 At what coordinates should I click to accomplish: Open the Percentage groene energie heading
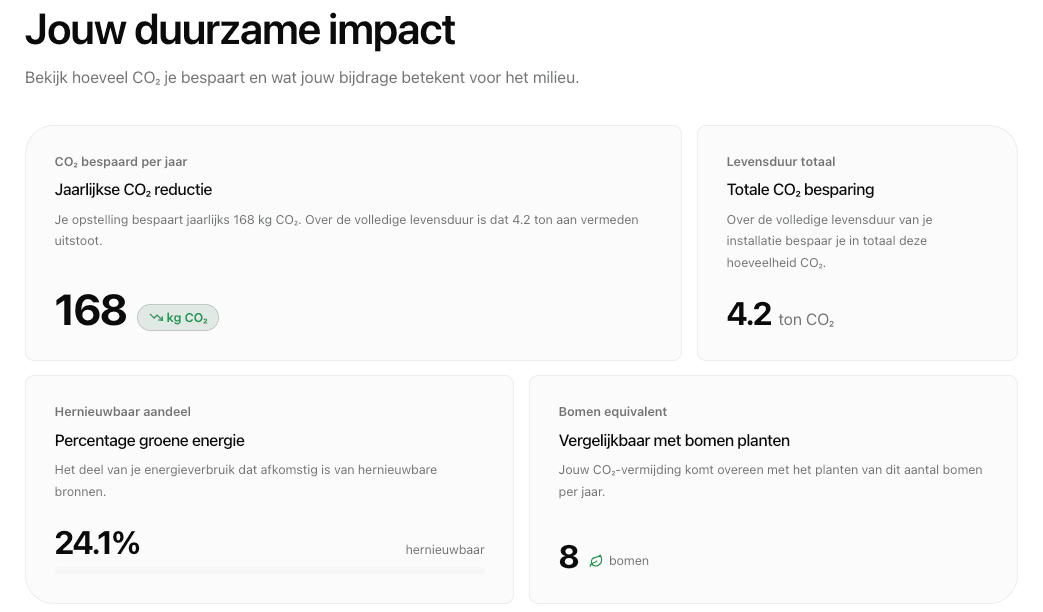coord(150,441)
